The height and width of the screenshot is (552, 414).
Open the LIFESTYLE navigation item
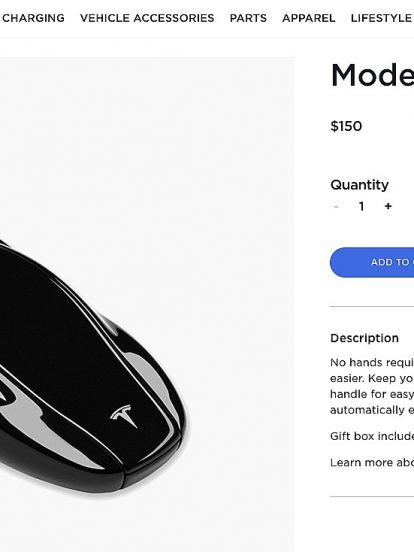(382, 18)
